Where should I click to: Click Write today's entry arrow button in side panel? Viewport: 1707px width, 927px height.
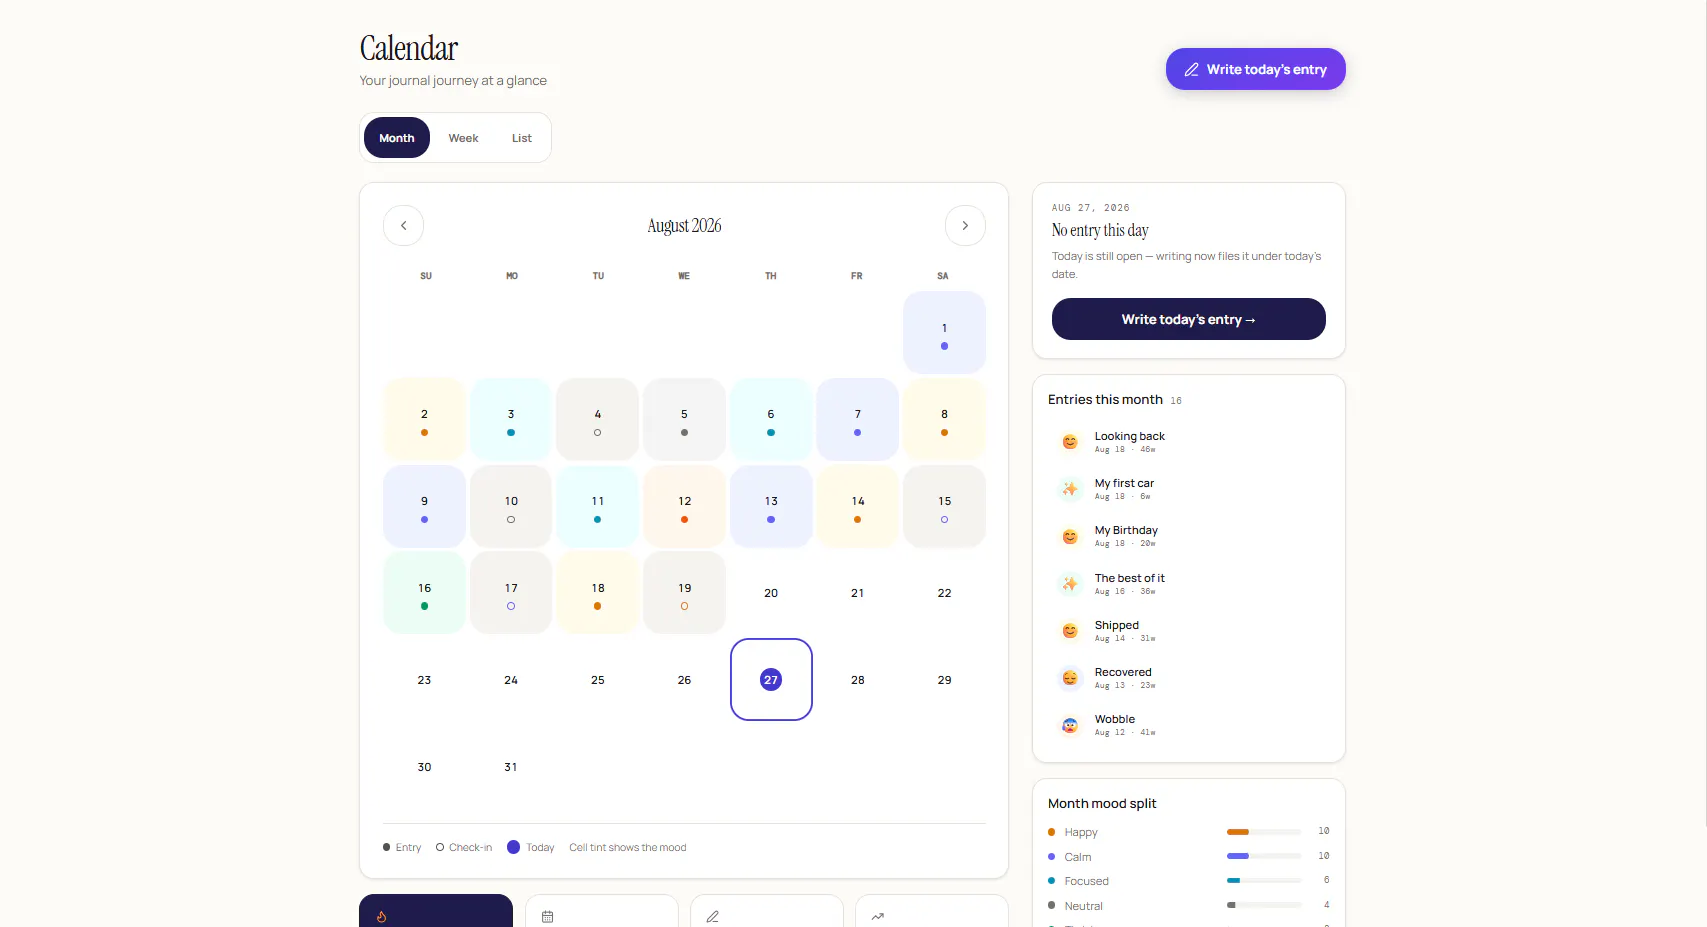pyautogui.click(x=1189, y=319)
